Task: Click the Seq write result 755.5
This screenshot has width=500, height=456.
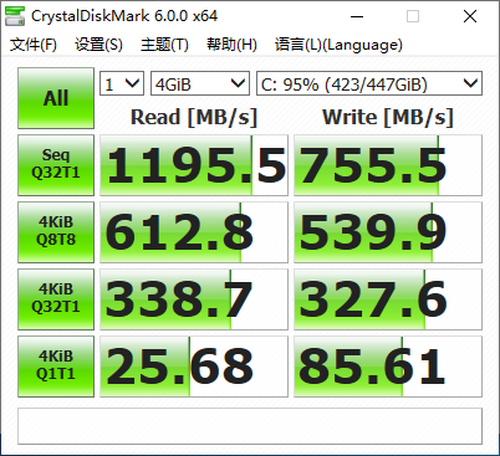Action: (388, 165)
